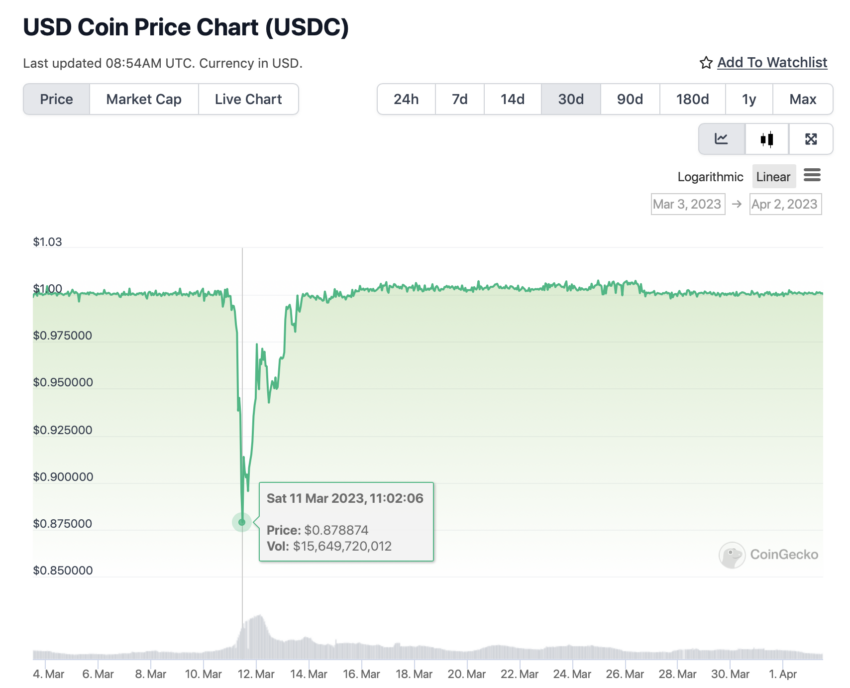Switch to candlestick chart icon

point(767,139)
